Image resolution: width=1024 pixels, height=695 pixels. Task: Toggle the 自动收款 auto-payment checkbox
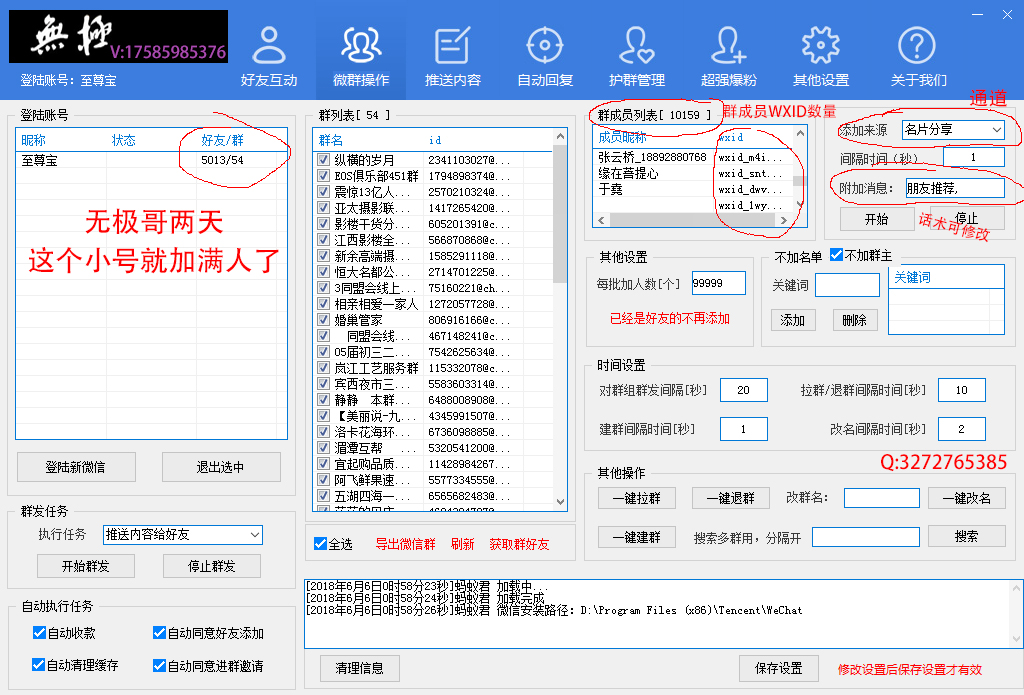click(37, 632)
